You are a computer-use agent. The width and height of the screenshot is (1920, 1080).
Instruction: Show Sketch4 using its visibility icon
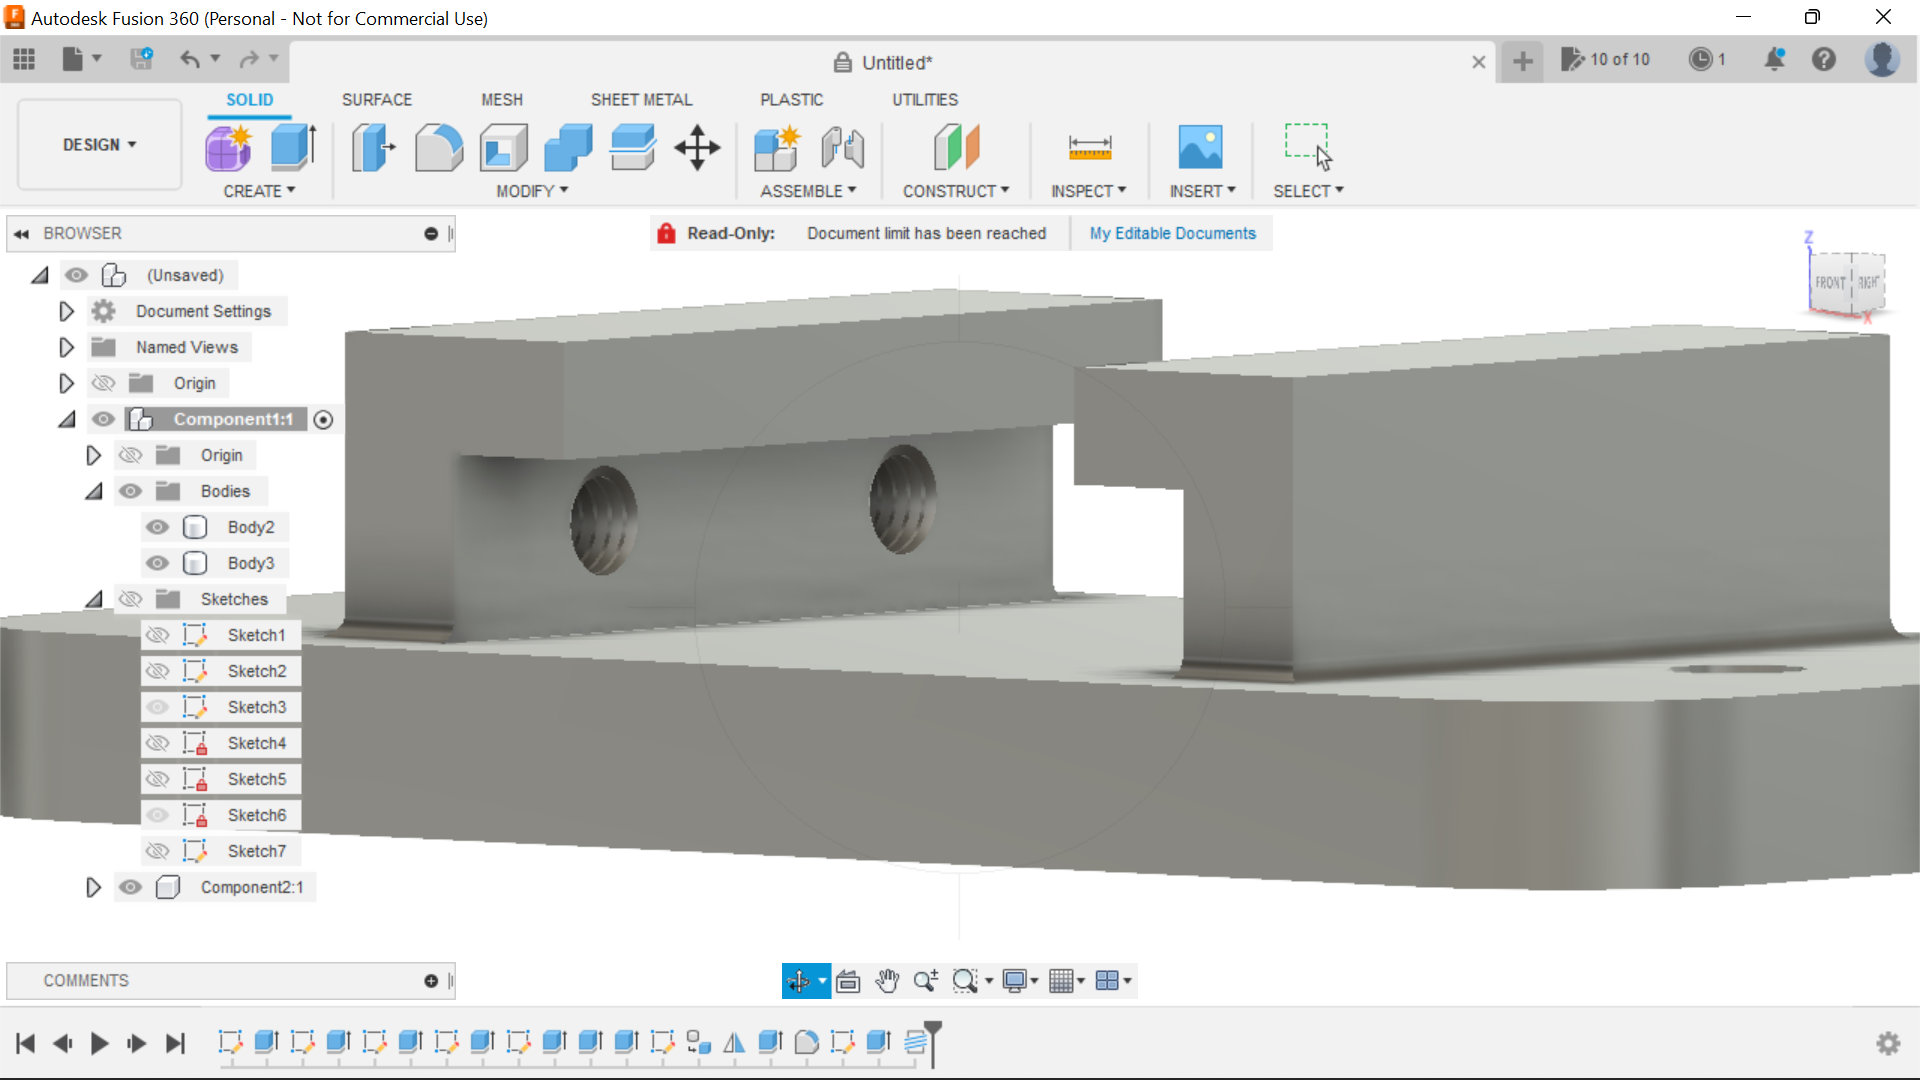(158, 743)
